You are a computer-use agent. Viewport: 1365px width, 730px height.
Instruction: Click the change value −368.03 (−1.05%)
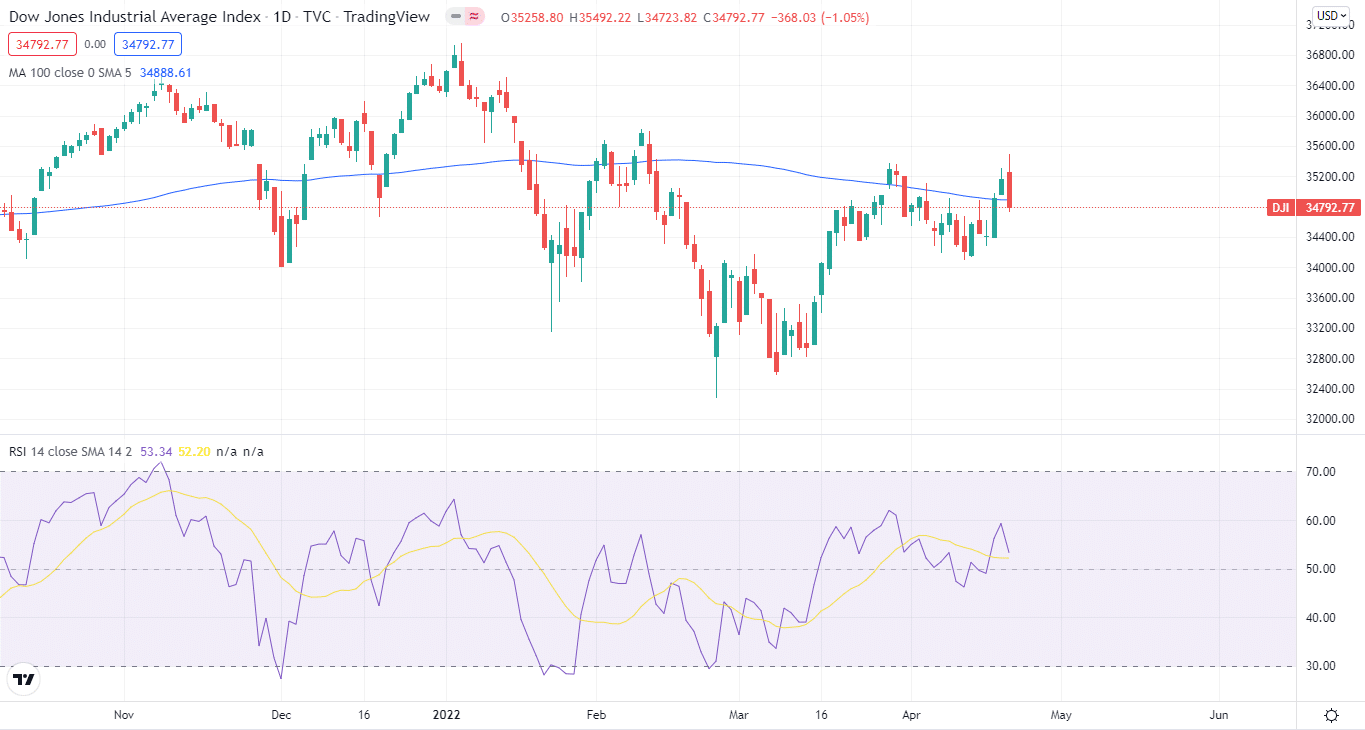coord(820,18)
